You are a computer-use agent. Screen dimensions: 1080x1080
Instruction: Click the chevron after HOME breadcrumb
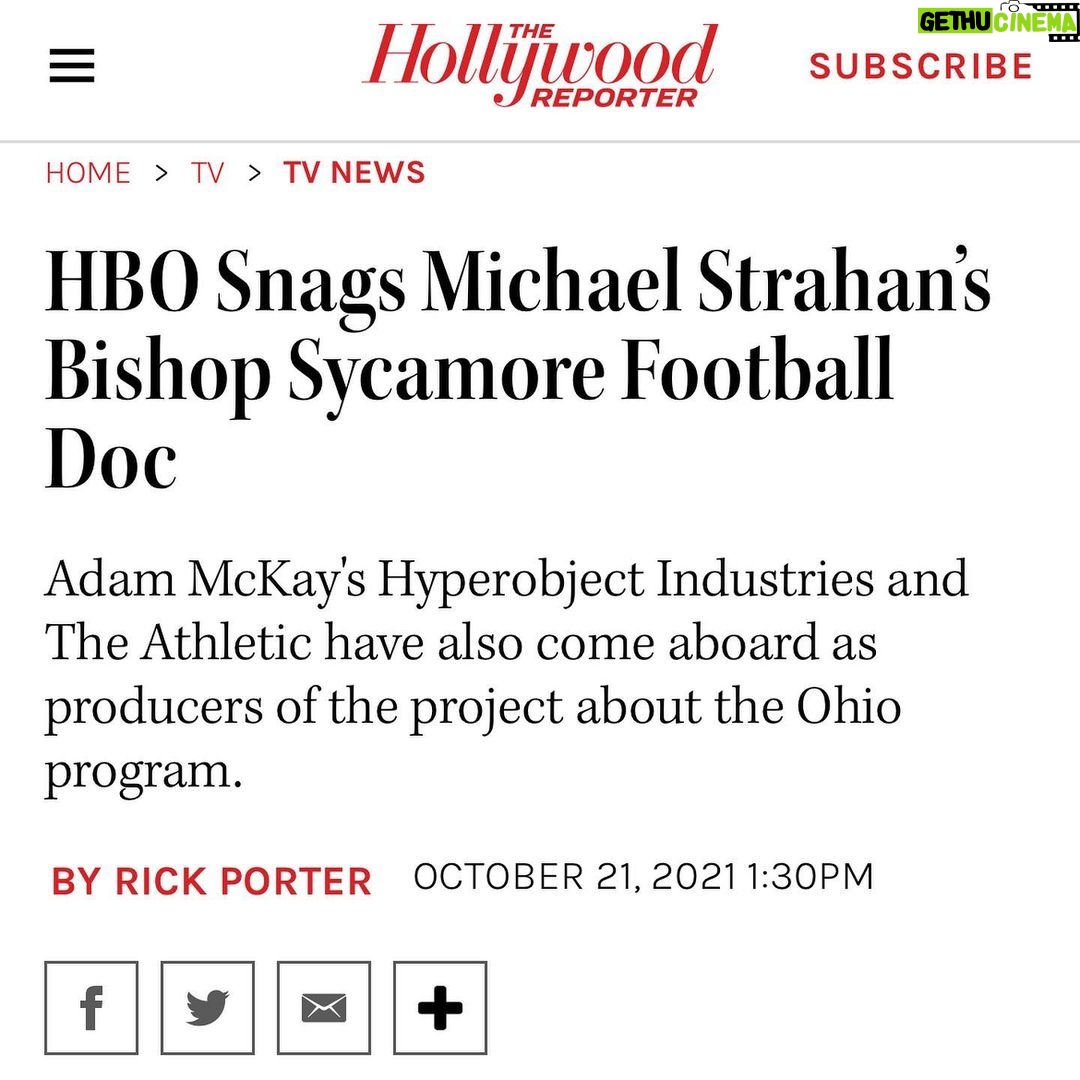tap(161, 173)
